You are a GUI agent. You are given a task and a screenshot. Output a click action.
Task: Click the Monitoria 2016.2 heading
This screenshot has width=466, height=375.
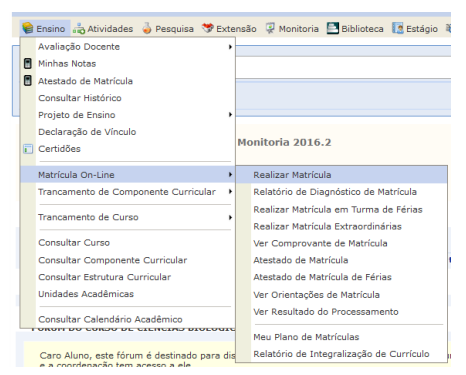click(x=284, y=142)
